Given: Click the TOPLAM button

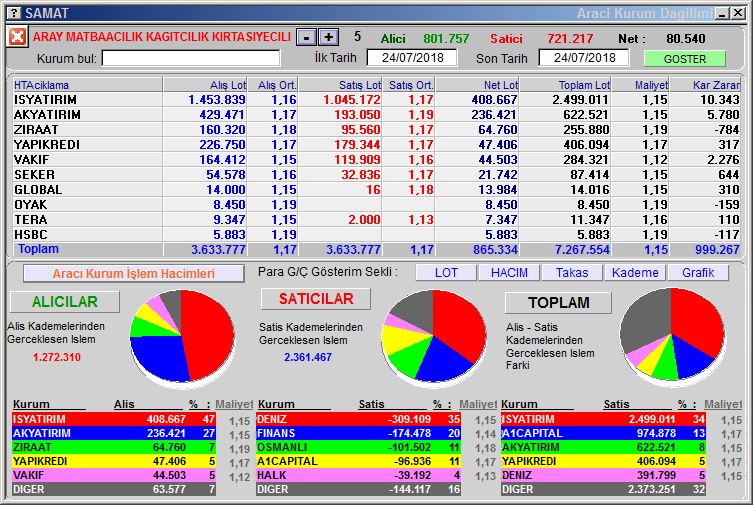Looking at the screenshot, I should tap(559, 302).
